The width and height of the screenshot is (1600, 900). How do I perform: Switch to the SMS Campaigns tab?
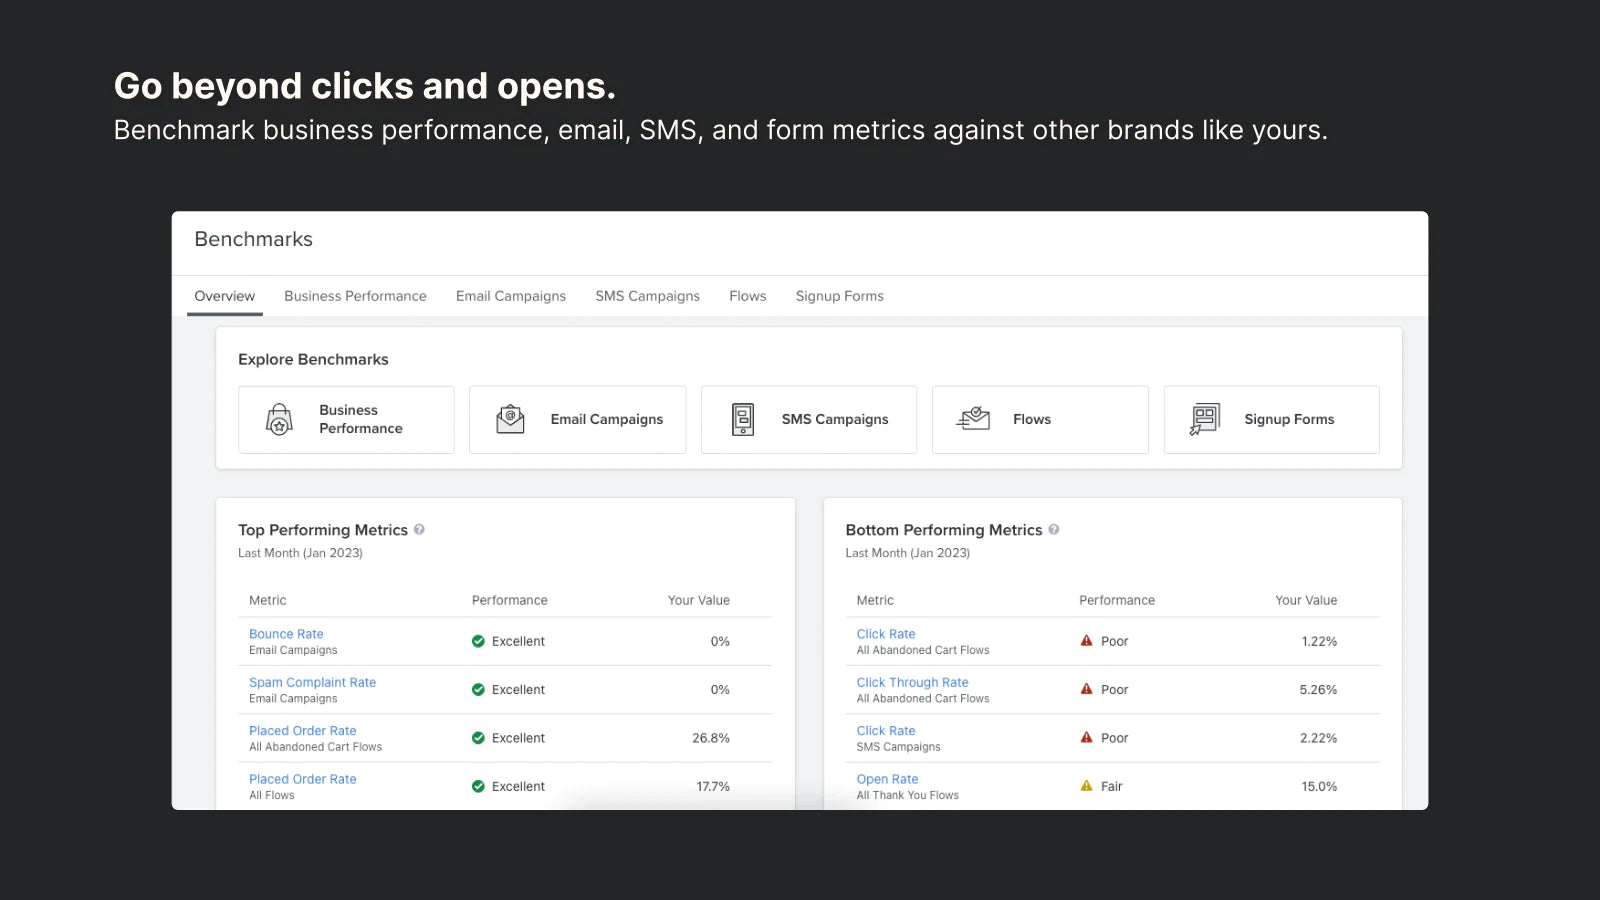point(647,296)
